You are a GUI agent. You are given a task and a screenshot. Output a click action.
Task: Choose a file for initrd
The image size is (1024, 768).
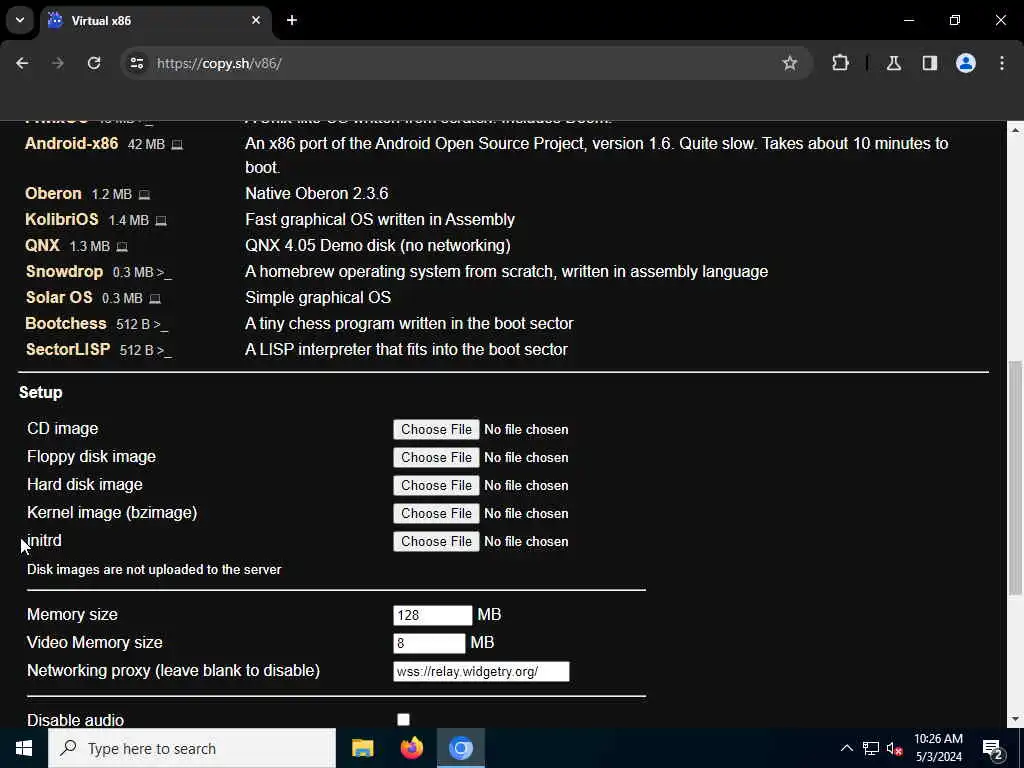pos(436,541)
